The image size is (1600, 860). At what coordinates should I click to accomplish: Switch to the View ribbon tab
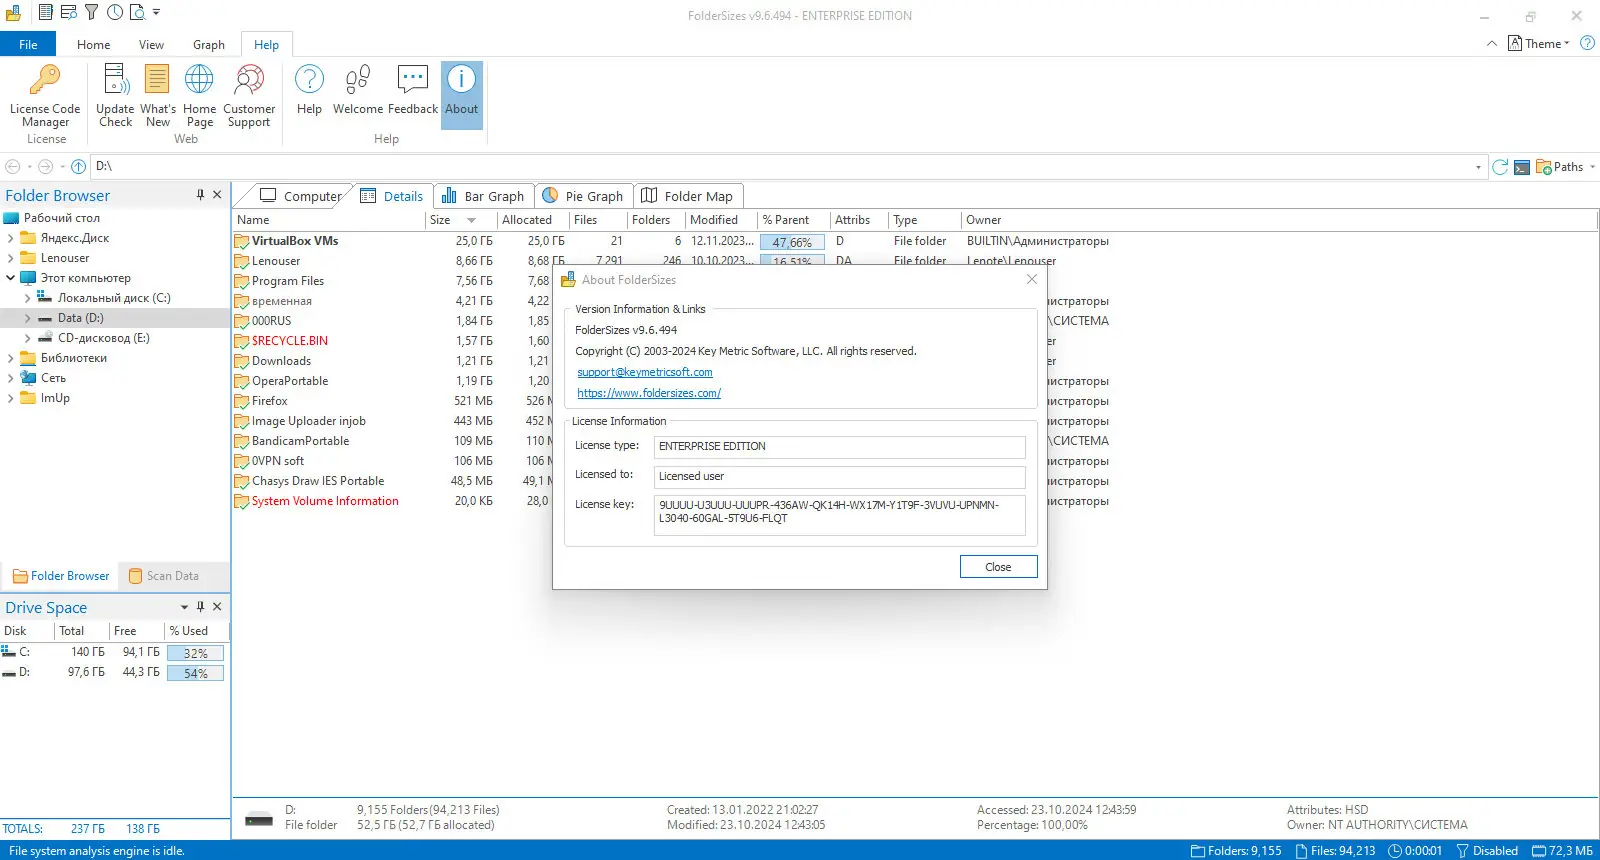tap(151, 44)
